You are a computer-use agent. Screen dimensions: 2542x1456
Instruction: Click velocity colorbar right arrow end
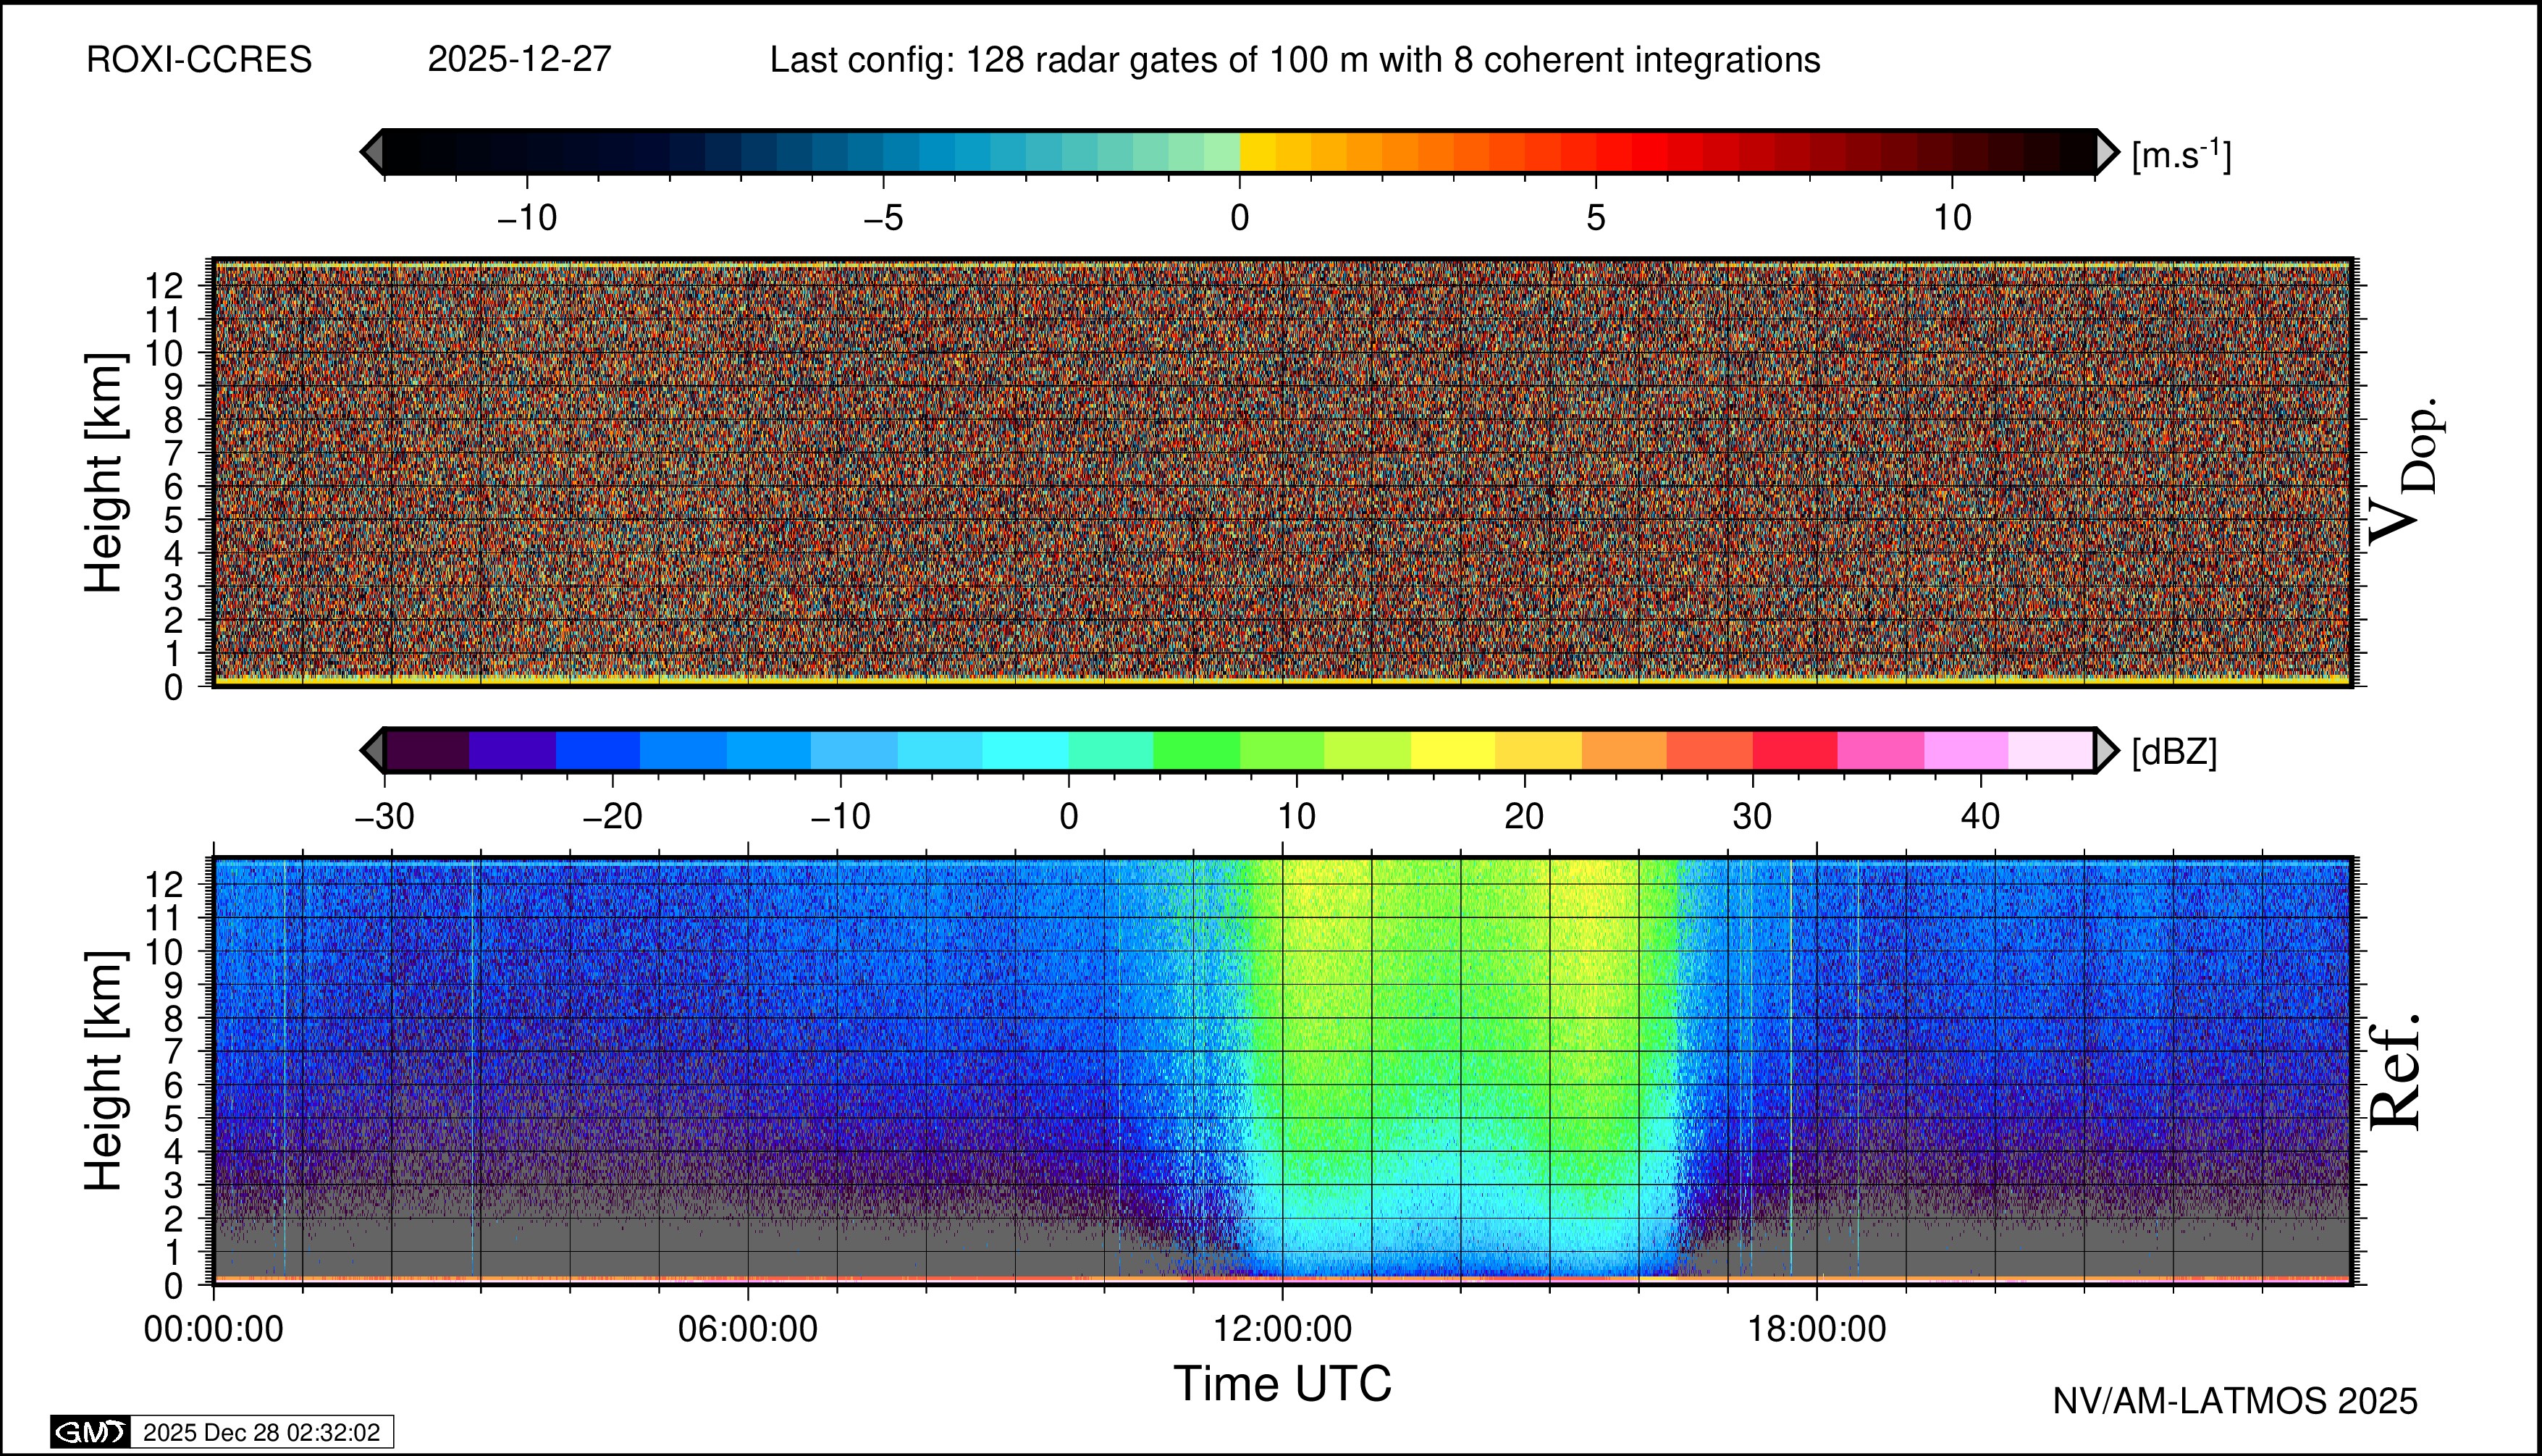(2106, 152)
